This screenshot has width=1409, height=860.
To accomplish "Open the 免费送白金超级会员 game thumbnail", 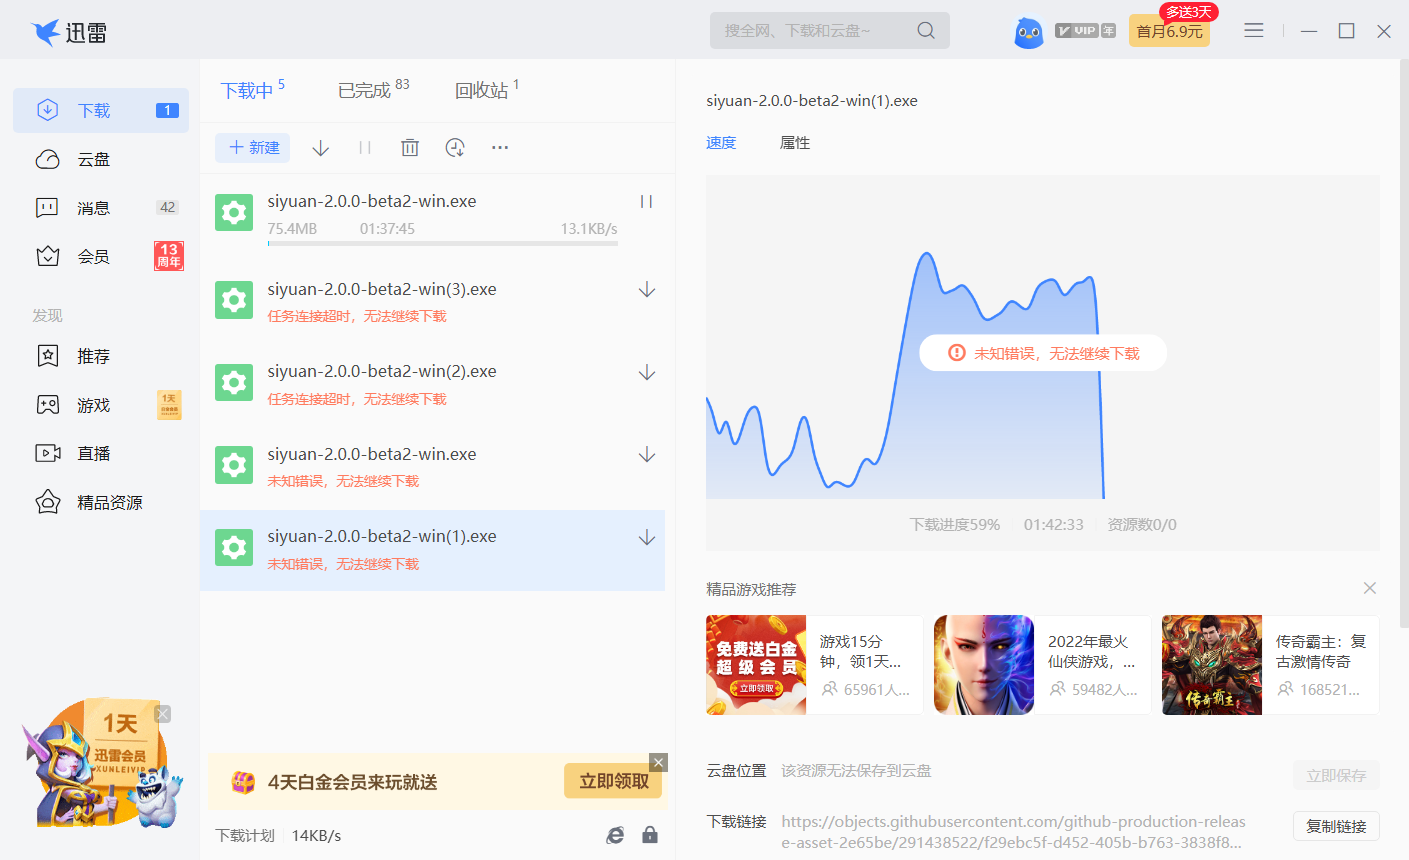I will click(x=756, y=665).
